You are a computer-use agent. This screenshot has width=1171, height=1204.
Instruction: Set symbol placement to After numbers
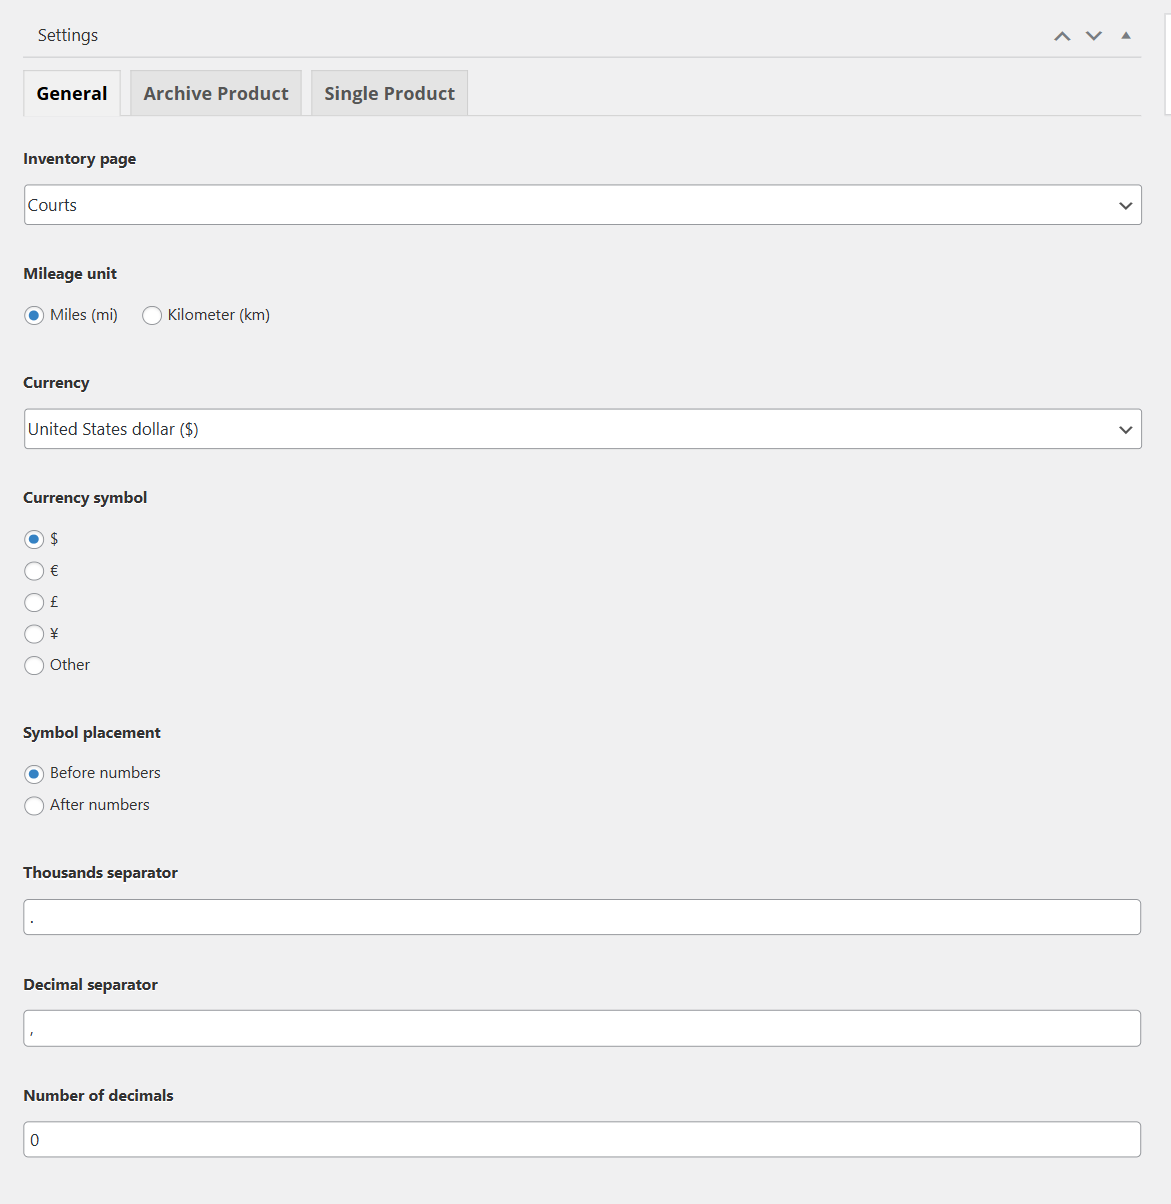tap(34, 805)
